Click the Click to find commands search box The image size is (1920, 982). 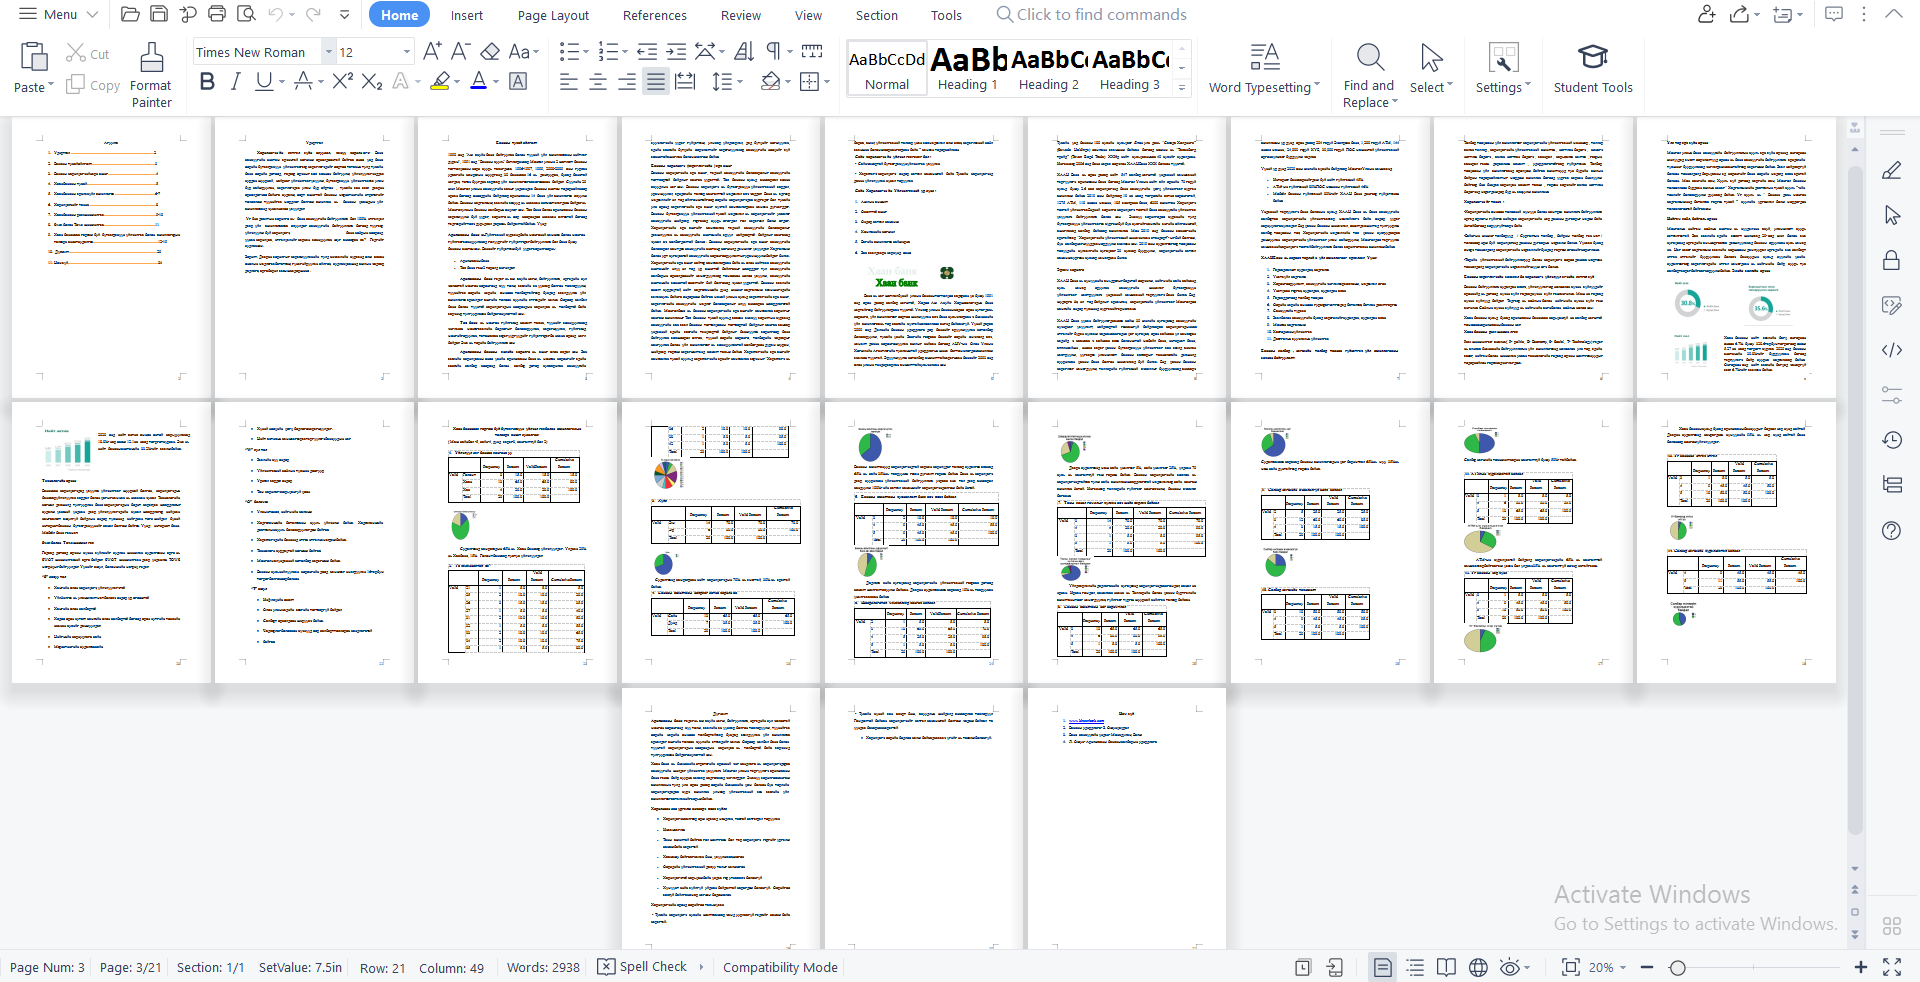click(x=1091, y=14)
